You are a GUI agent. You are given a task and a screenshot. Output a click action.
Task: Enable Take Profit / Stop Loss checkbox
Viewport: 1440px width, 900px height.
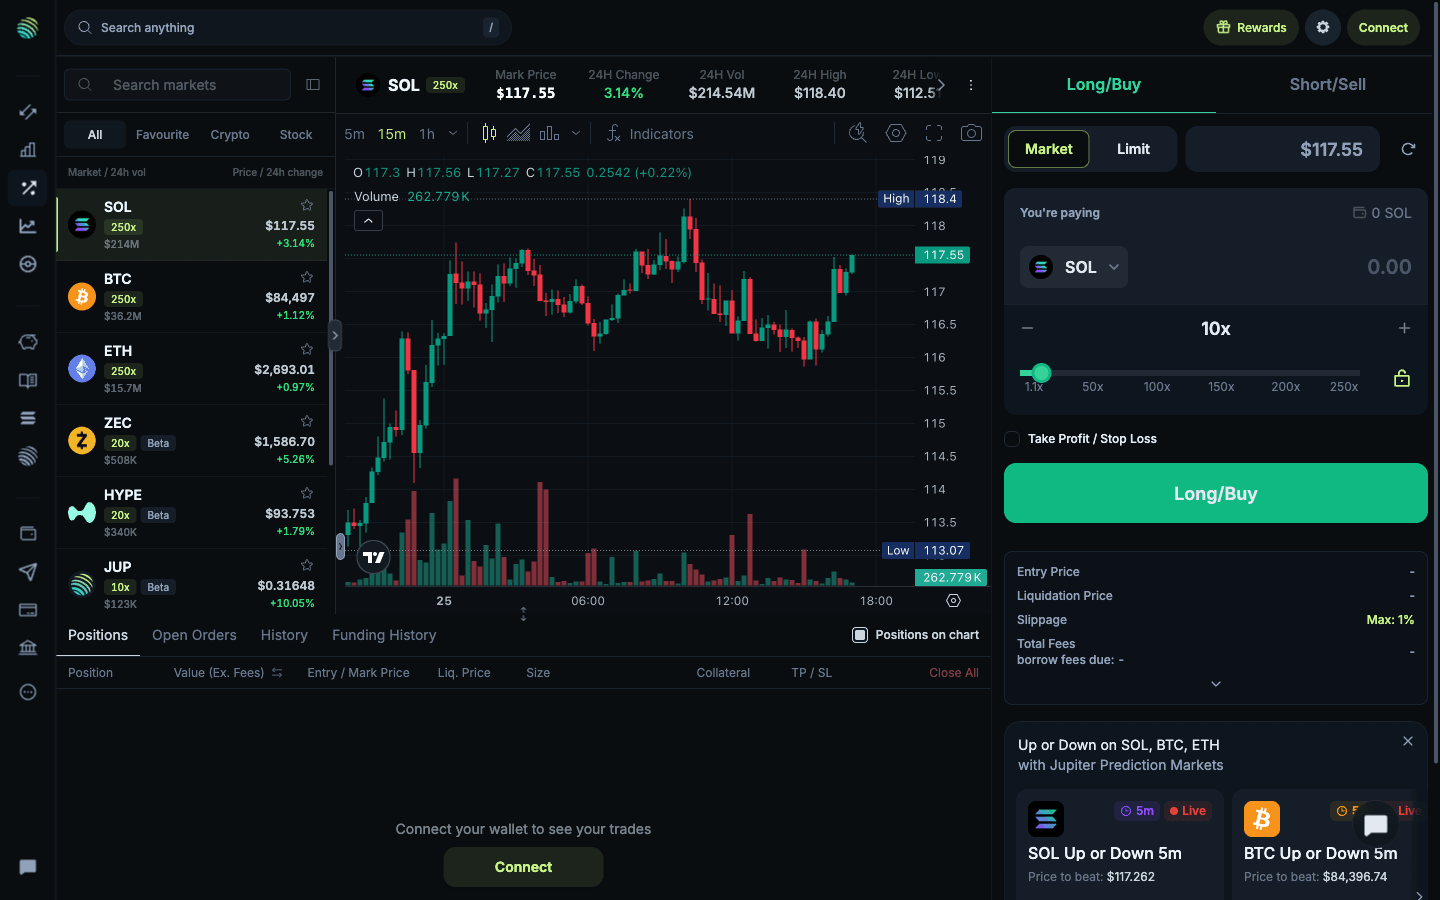[x=1012, y=439]
